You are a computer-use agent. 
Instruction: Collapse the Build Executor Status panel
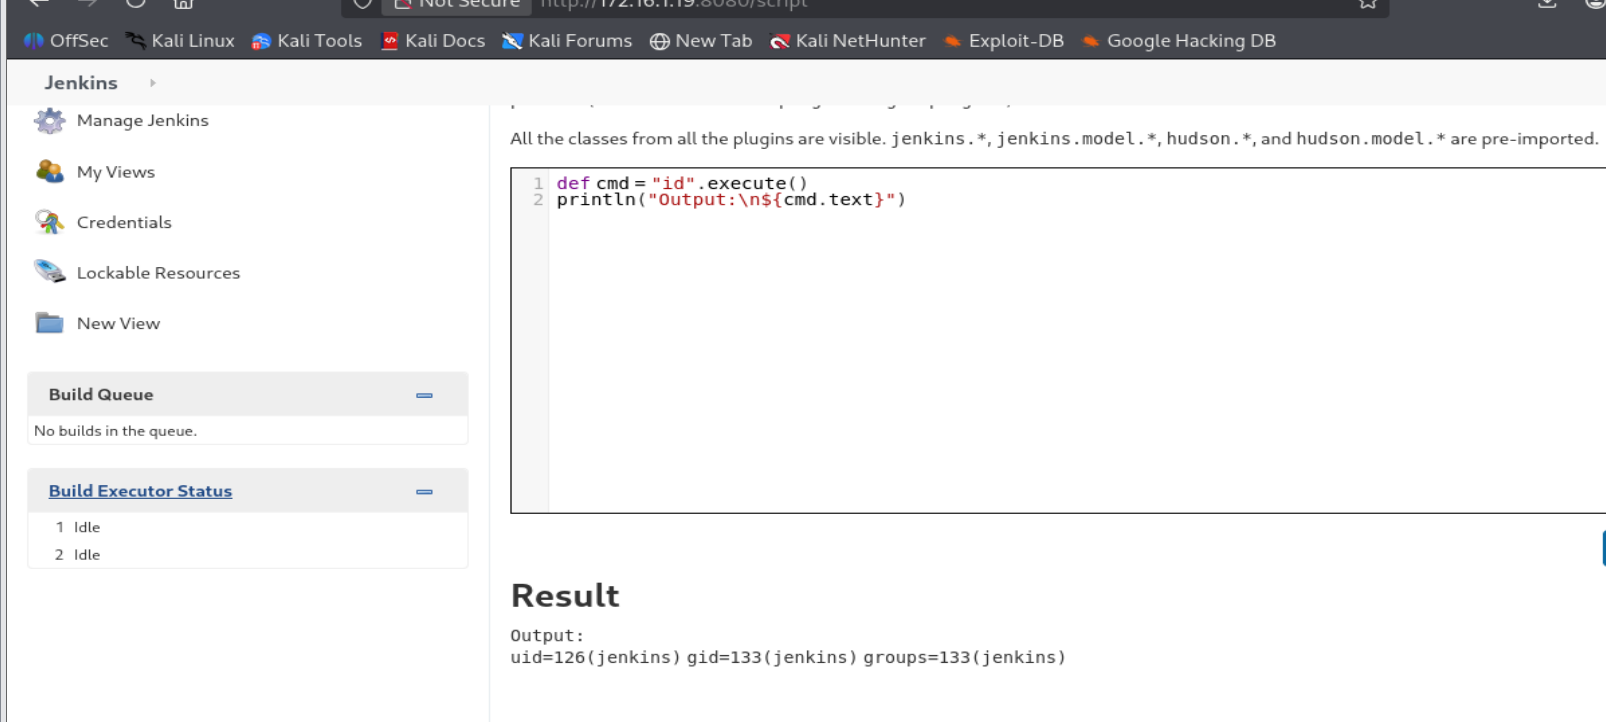tap(424, 492)
